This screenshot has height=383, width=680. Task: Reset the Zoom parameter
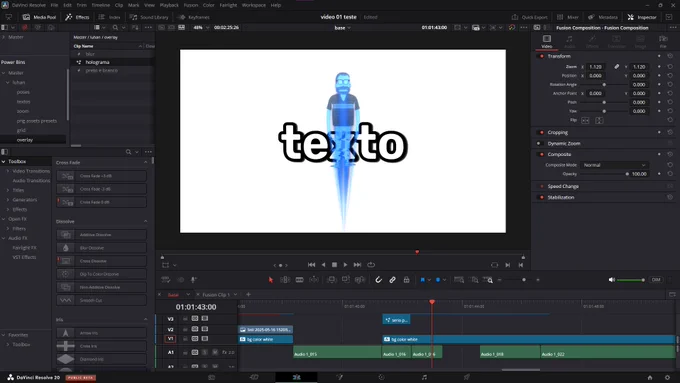[670, 67]
